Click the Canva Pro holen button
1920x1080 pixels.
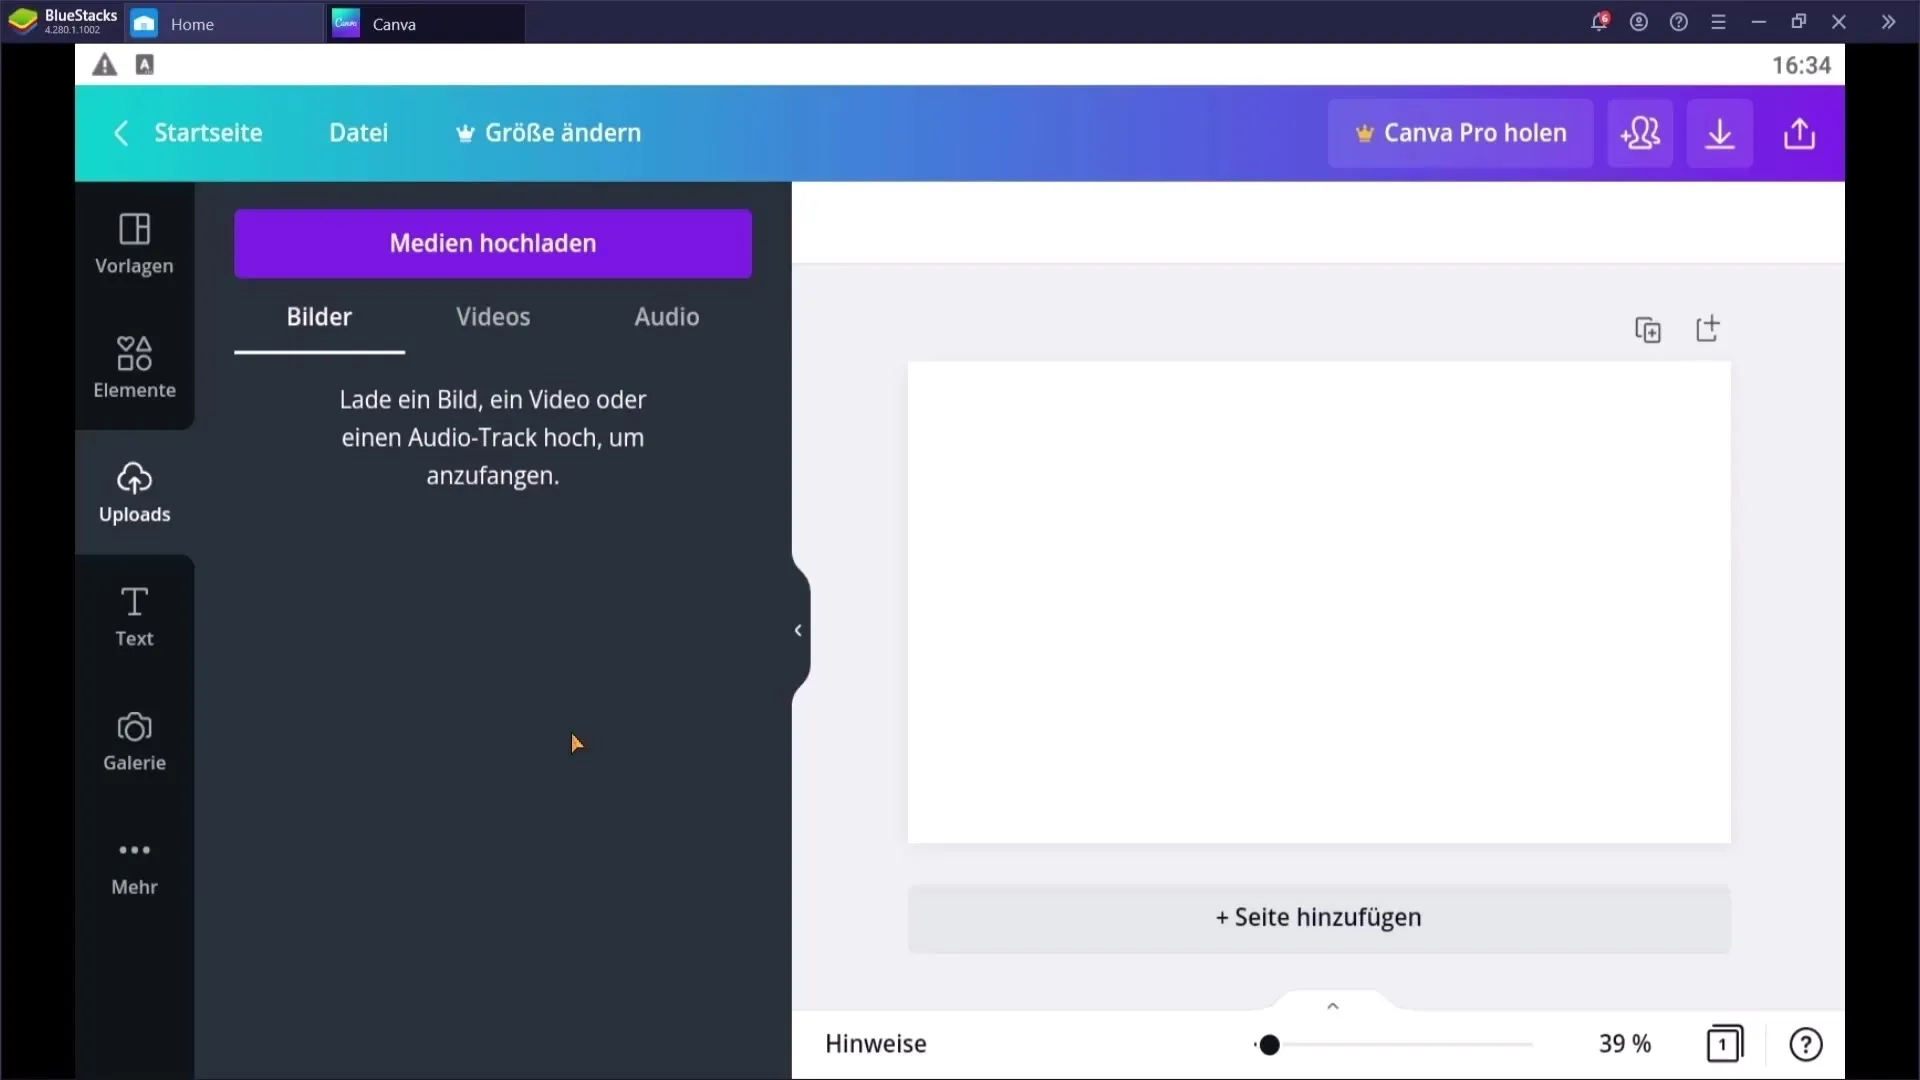tap(1461, 132)
